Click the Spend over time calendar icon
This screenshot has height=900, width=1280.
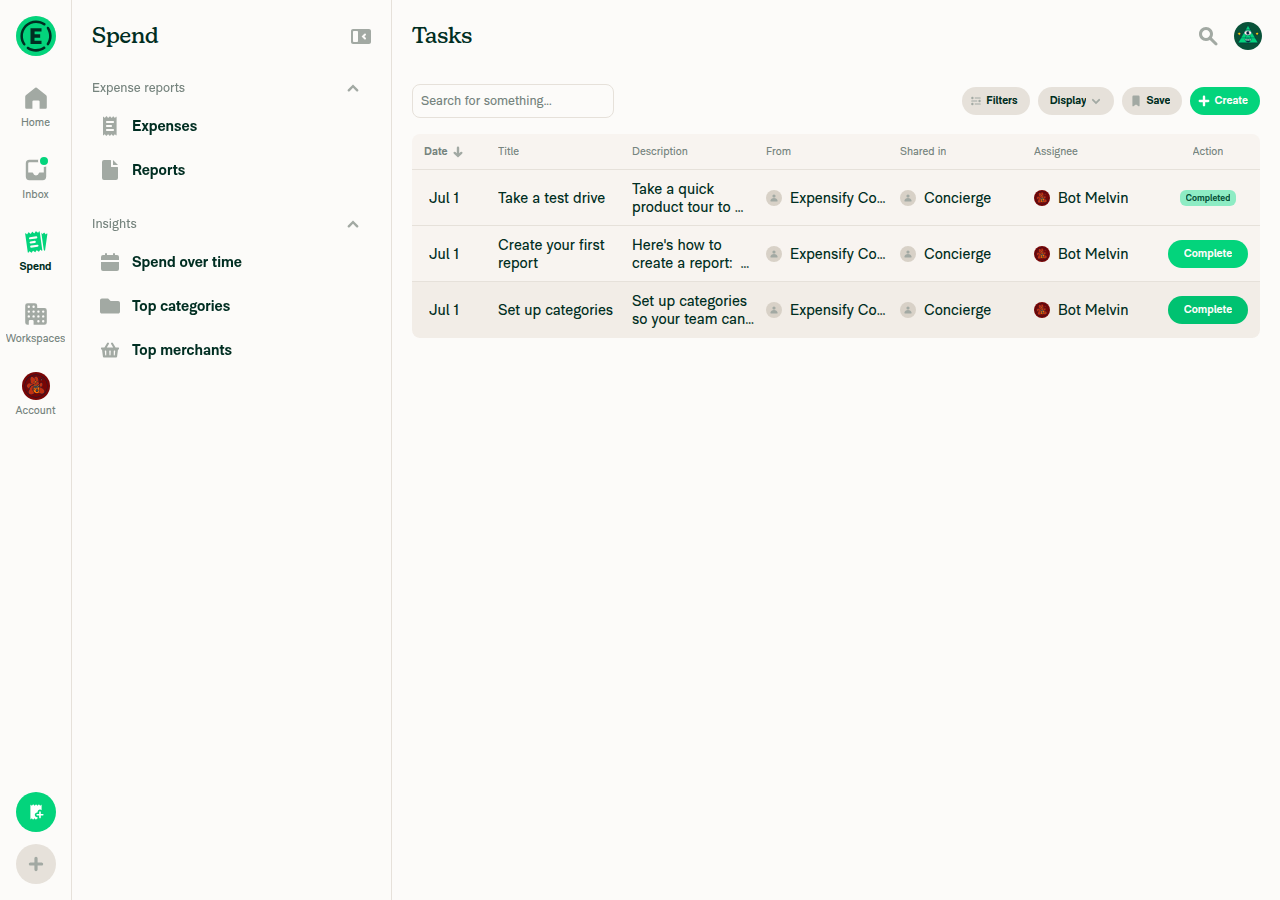[x=110, y=262]
